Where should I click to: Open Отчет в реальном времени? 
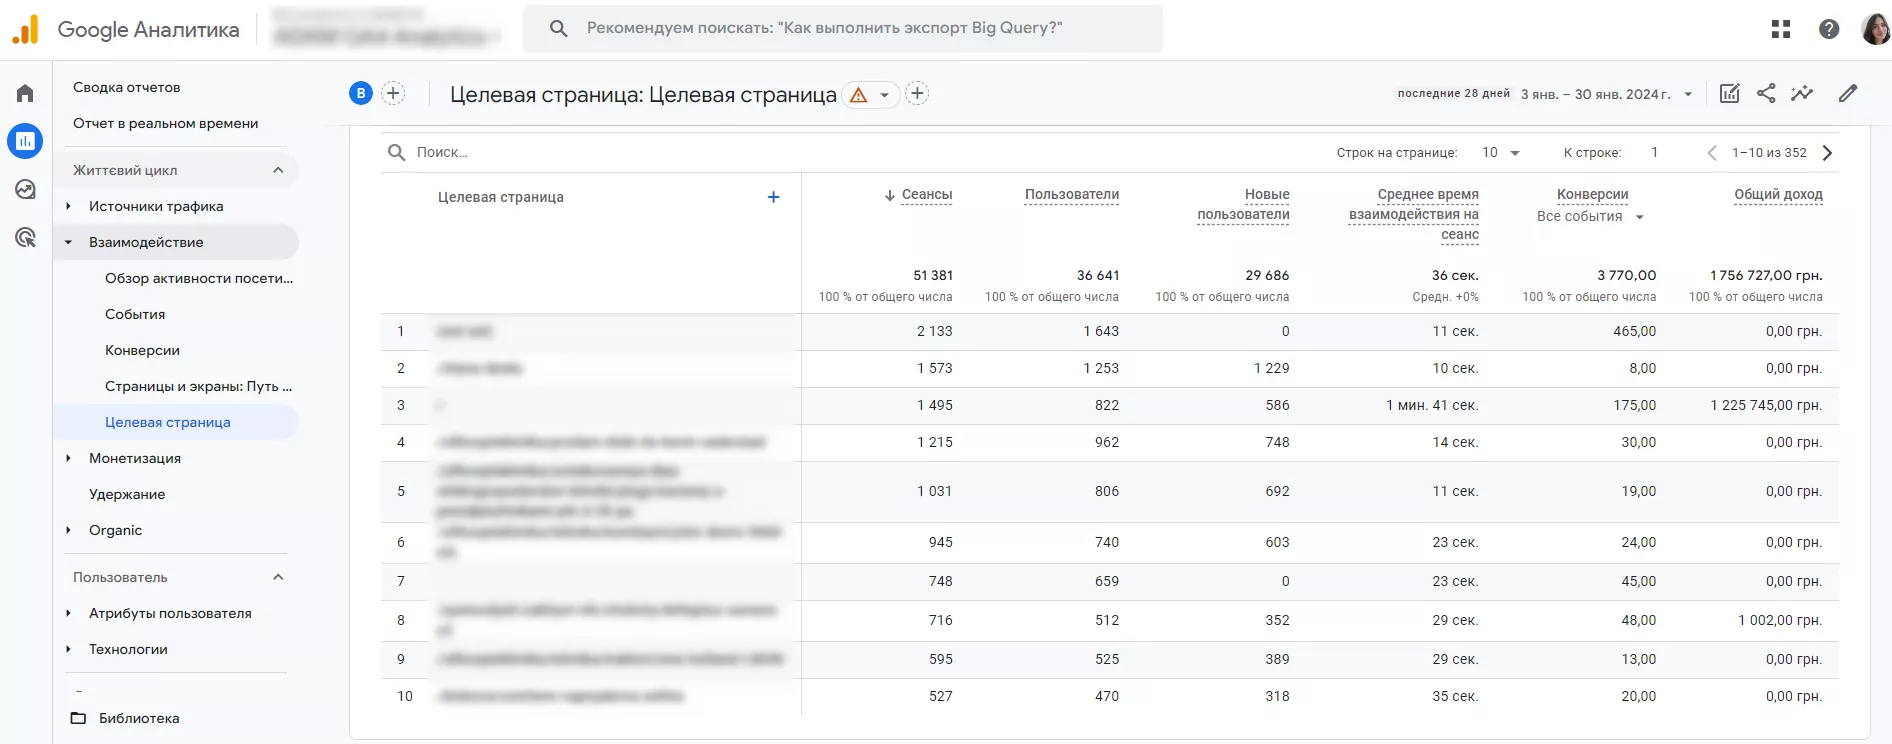166,123
